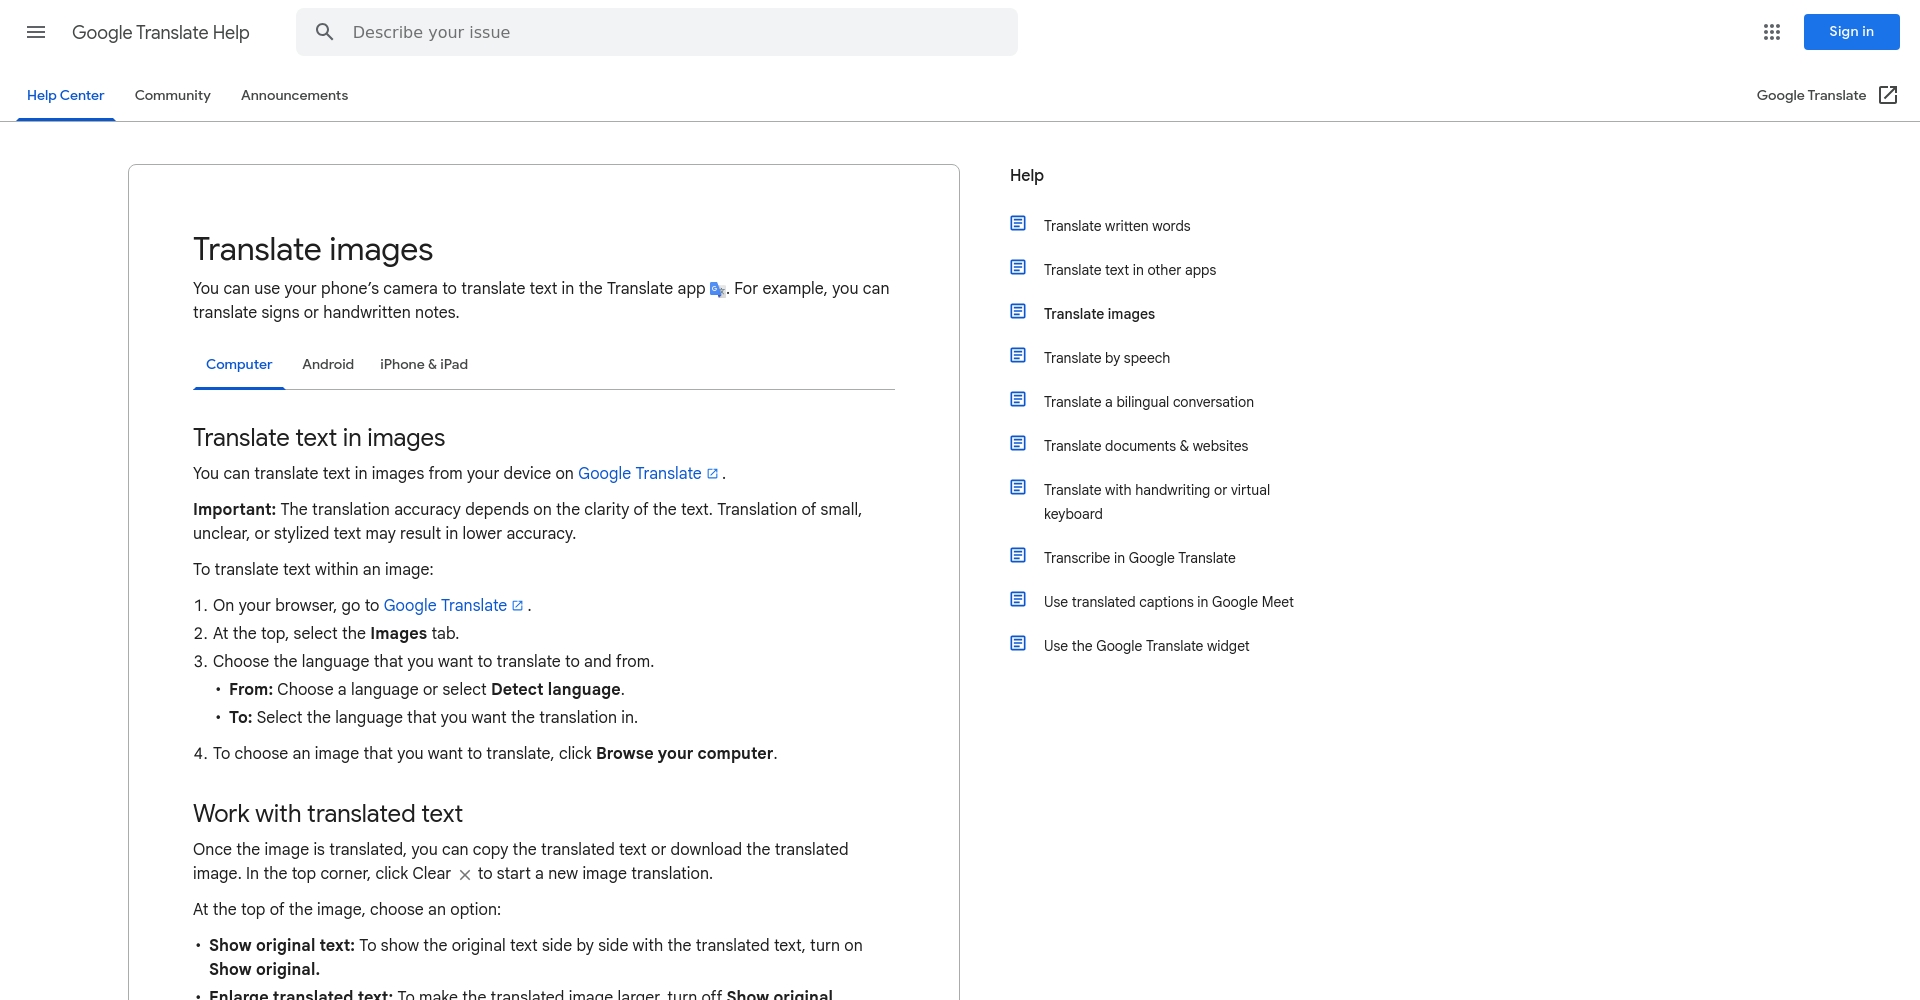Click article icon beside Transcribe in Google Translate

(x=1018, y=556)
